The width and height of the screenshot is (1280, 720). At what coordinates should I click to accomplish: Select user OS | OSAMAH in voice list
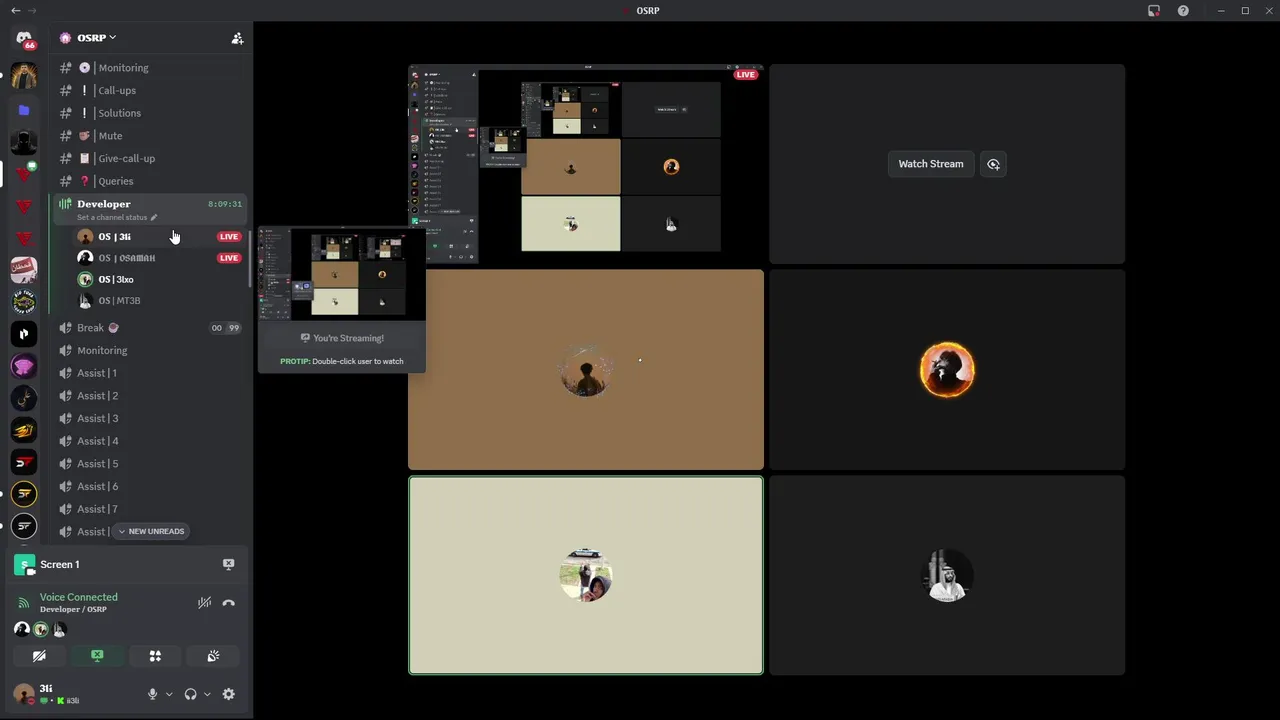click(160, 258)
